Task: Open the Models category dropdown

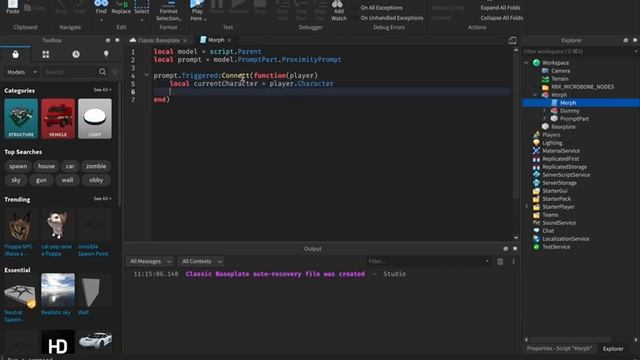Action: (22, 72)
